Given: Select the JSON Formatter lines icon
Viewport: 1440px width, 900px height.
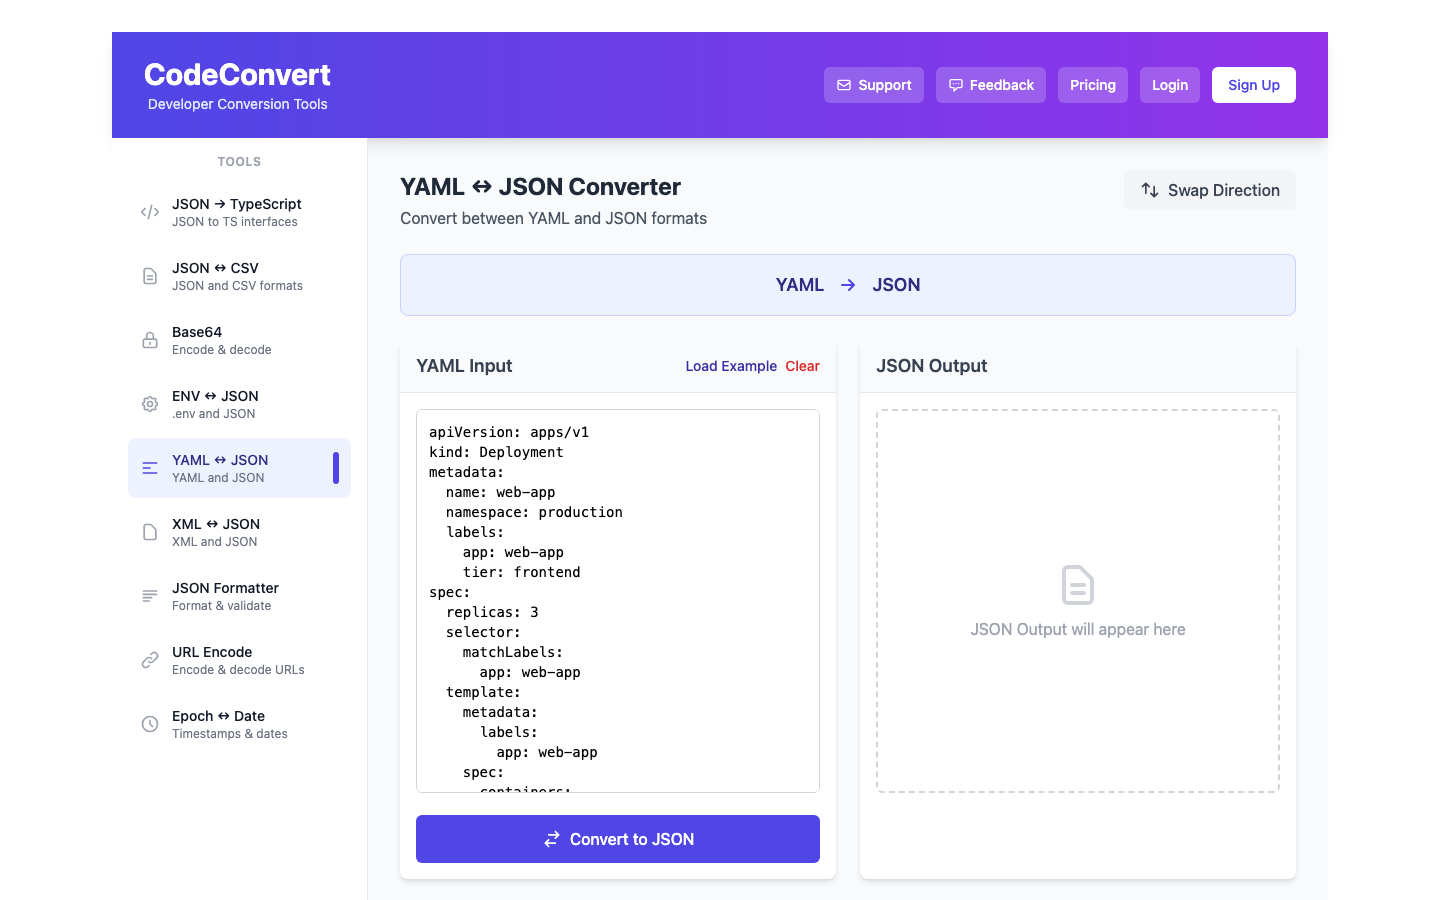Looking at the screenshot, I should pyautogui.click(x=149, y=595).
